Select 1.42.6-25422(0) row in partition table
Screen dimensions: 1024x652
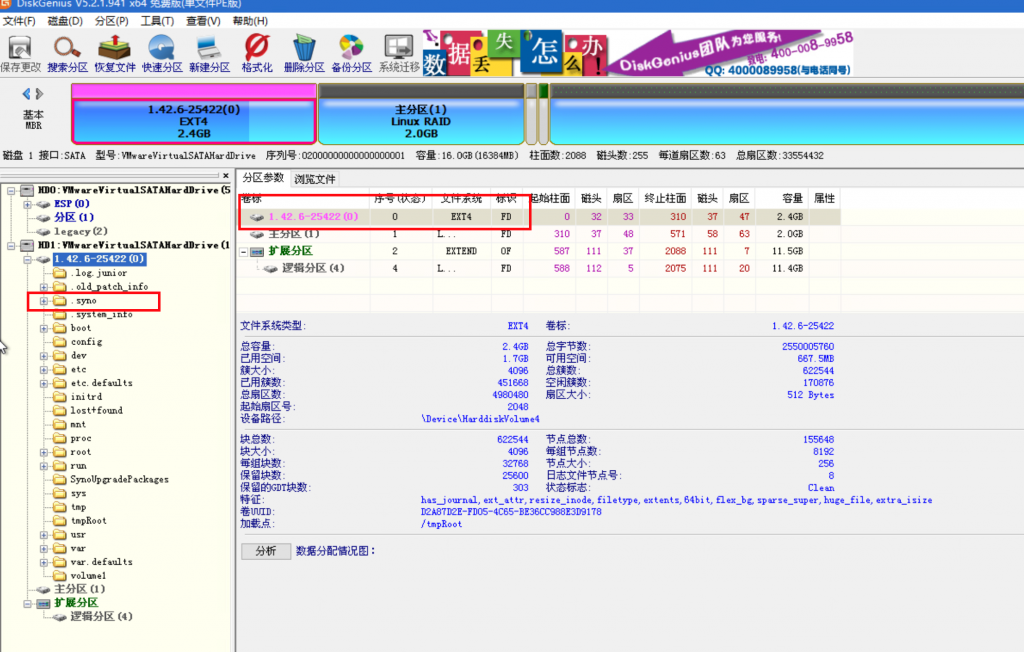[x=540, y=217]
